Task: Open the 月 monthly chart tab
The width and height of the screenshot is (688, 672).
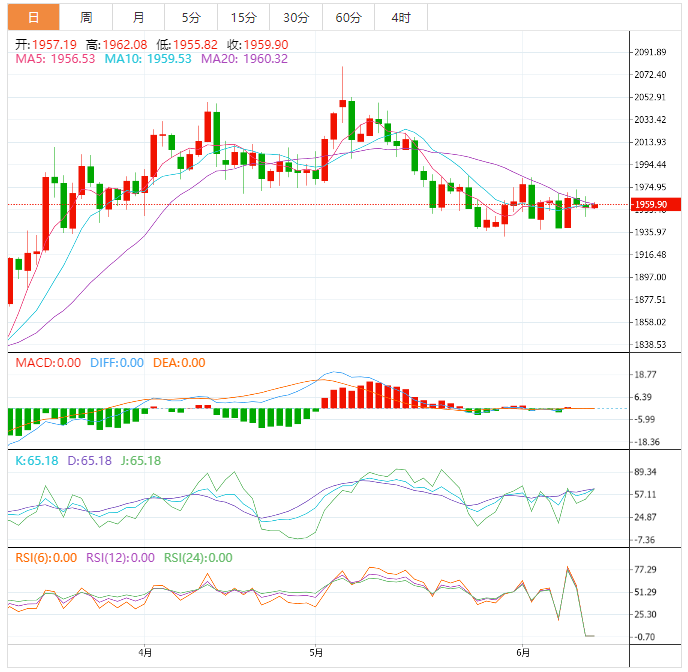Action: (138, 17)
